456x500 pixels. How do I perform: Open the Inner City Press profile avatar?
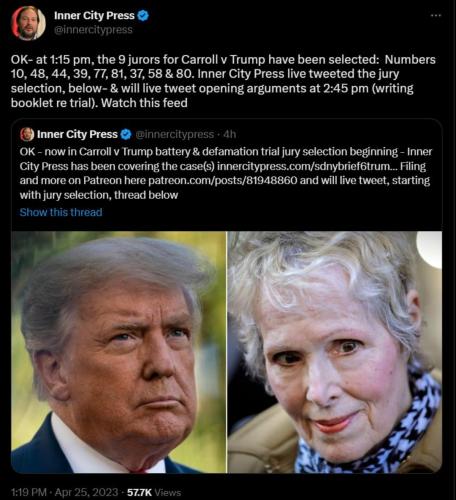pos(28,23)
